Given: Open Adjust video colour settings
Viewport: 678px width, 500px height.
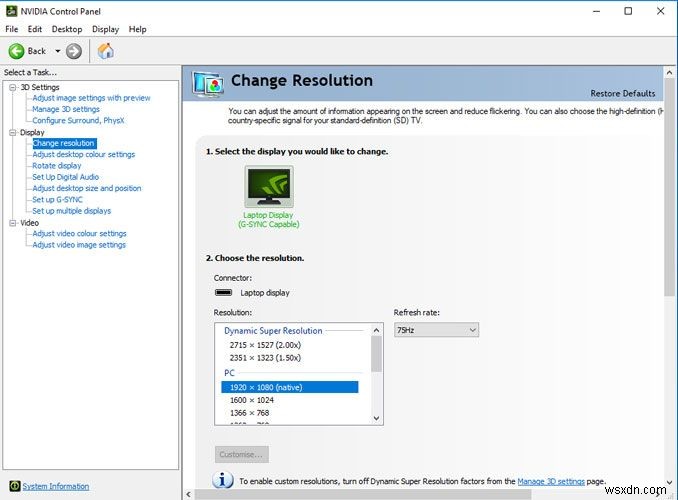Looking at the screenshot, I should coord(79,234).
